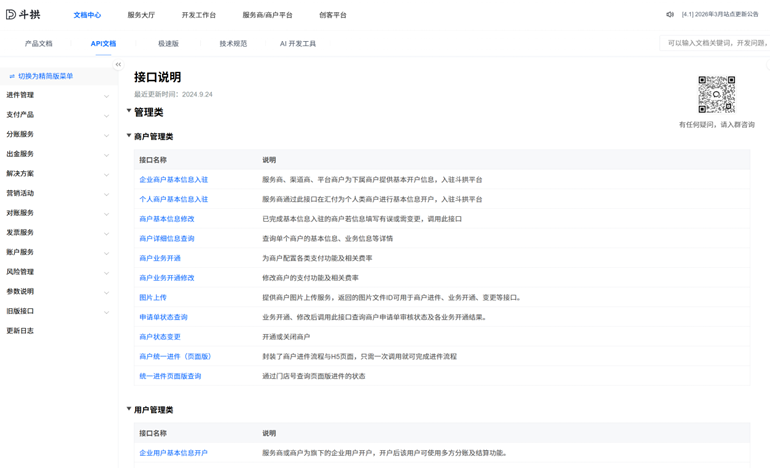Expand the 支付产品 sidebar chevron
Screen dimensions: 770x468
[107, 116]
